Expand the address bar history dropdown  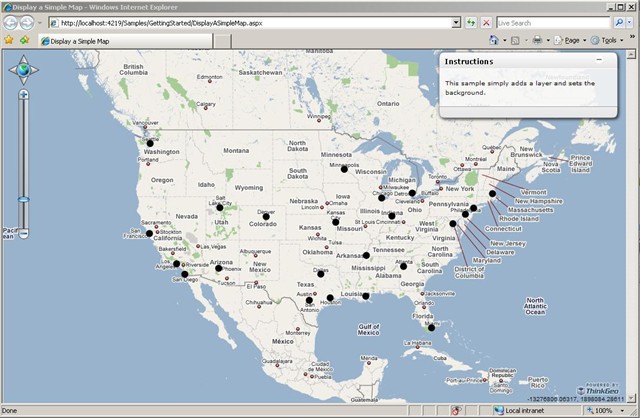[x=456, y=23]
